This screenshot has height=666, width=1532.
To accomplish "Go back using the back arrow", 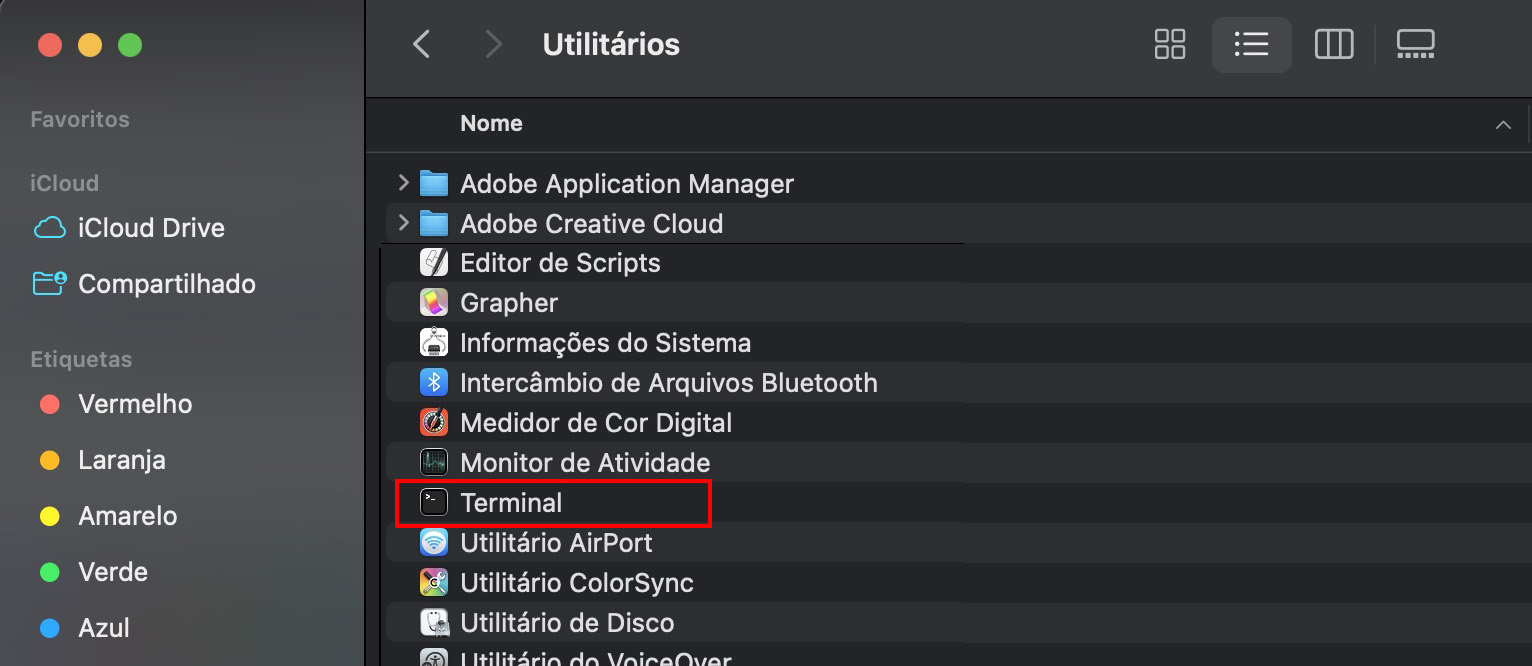I will click(422, 44).
